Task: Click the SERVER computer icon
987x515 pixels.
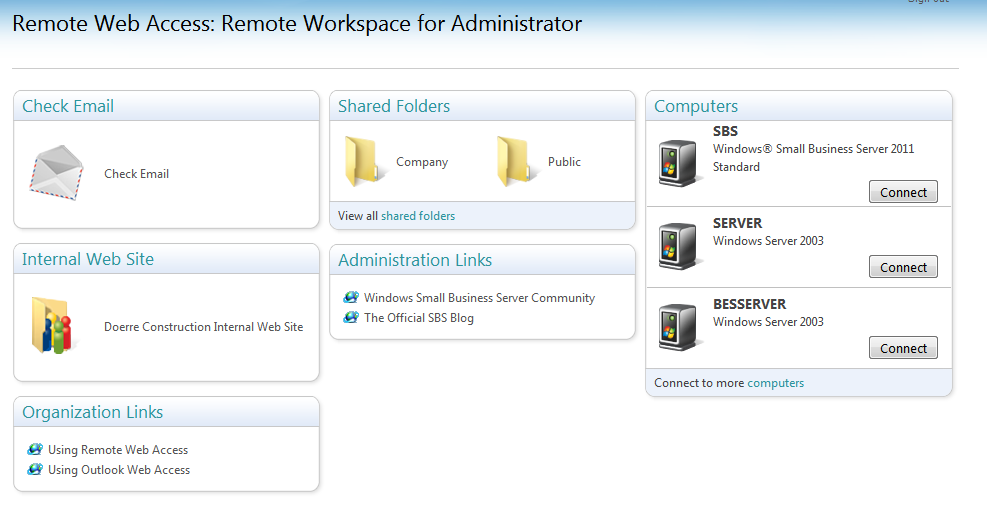Action: click(678, 246)
